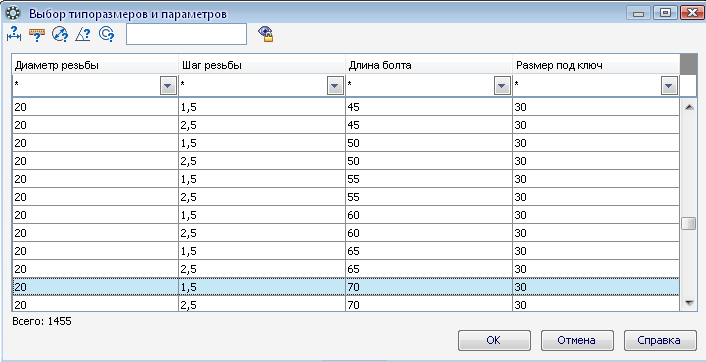Cancel with the Отмена button
The width and height of the screenshot is (706, 362).
pyautogui.click(x=577, y=340)
